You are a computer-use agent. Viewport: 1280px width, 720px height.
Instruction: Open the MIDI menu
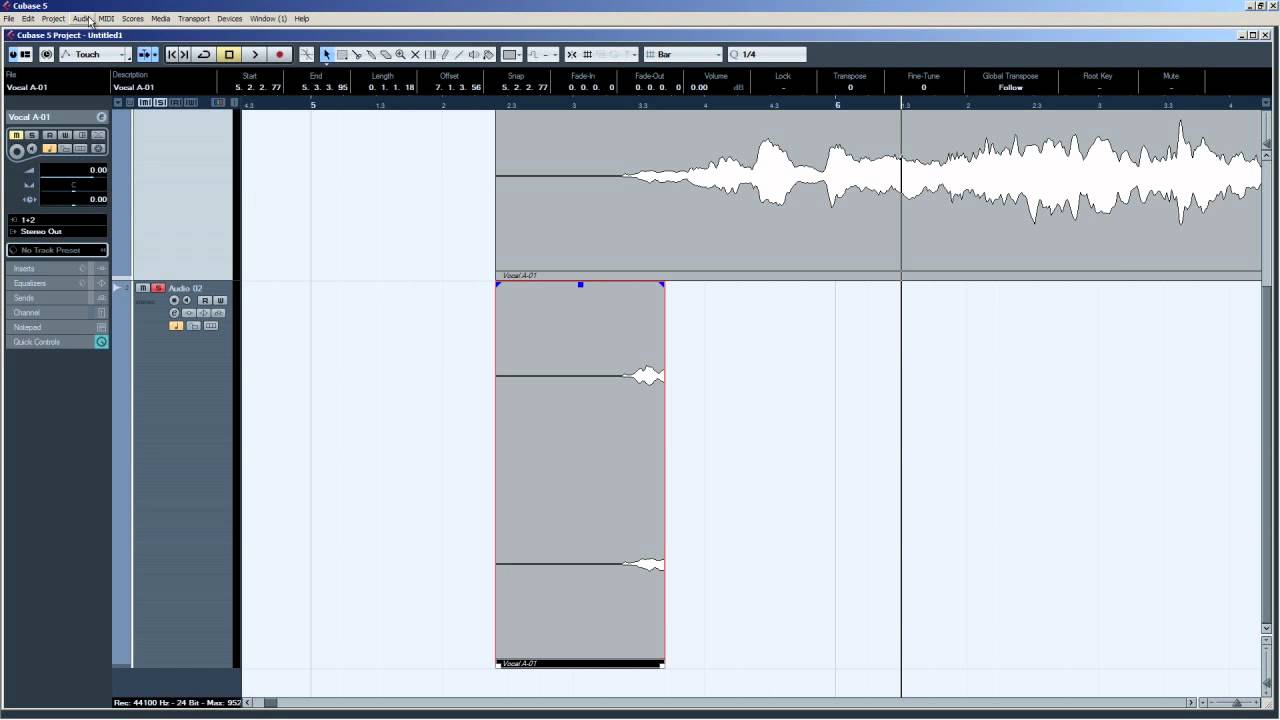(x=106, y=19)
